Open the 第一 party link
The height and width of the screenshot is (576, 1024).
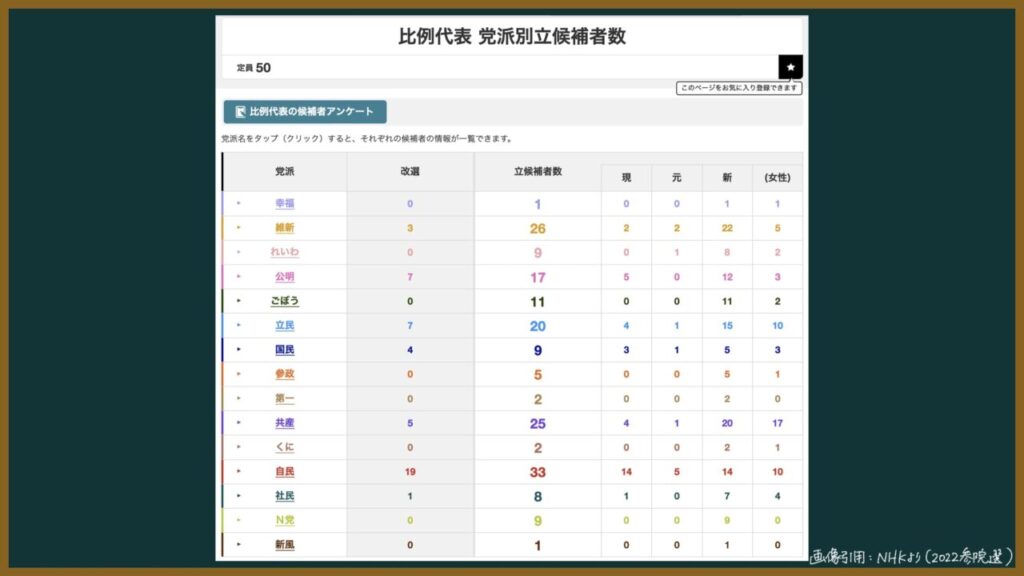point(285,399)
